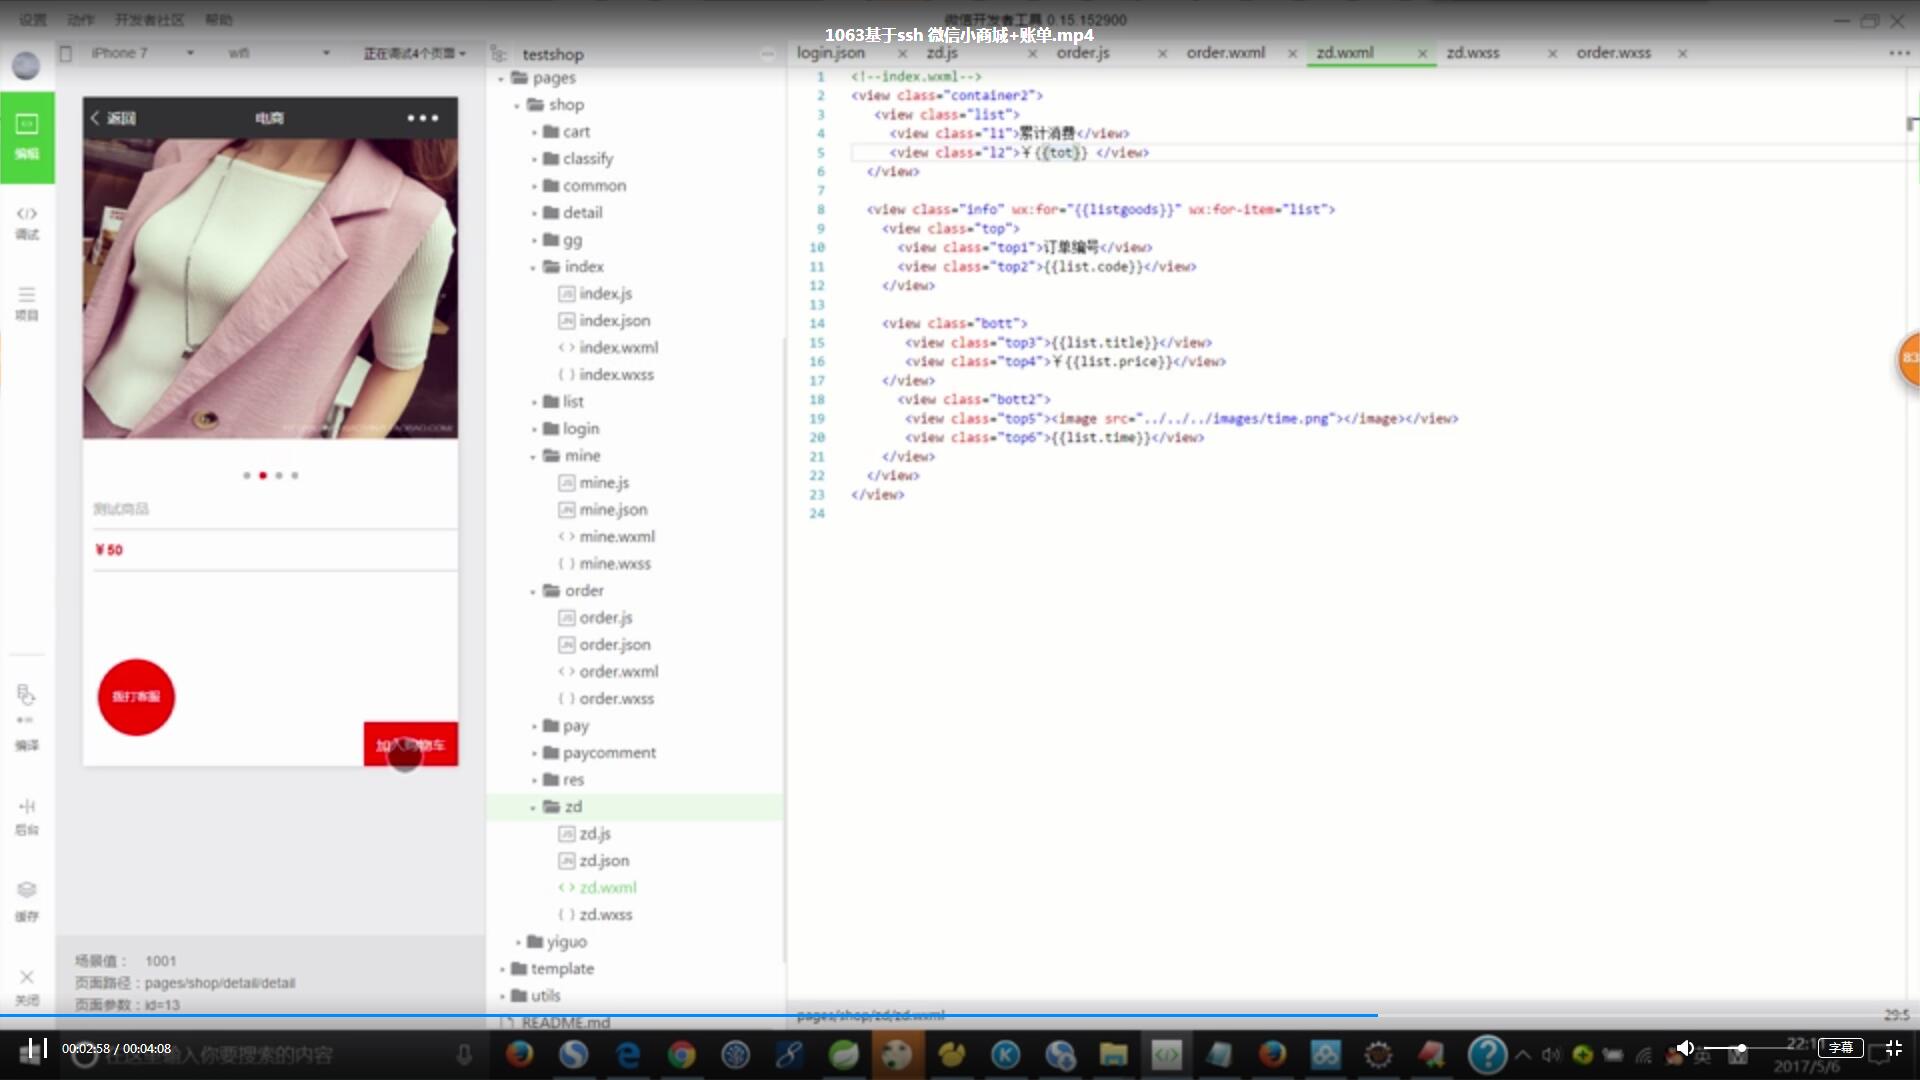Image resolution: width=1920 pixels, height=1080 pixels.
Task: Click the orange floating badge at right edge
Action: tap(1909, 358)
